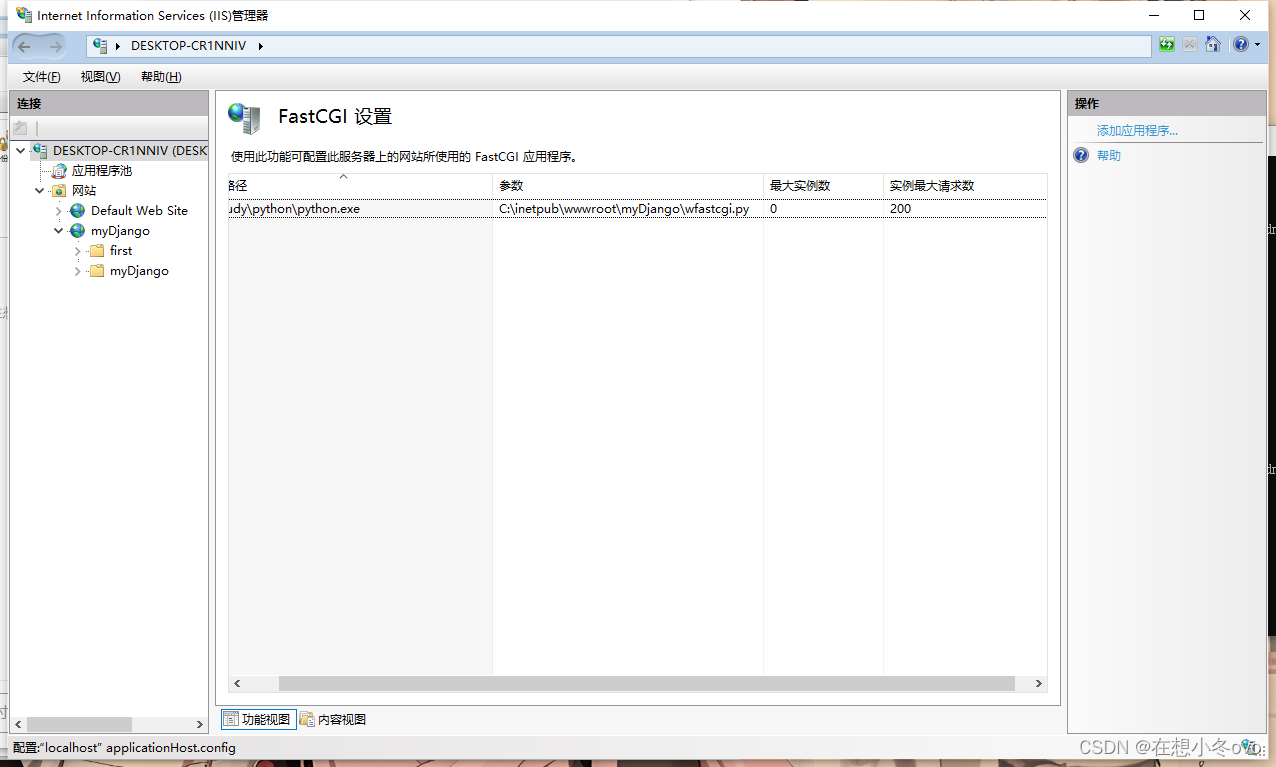This screenshot has width=1276, height=767.
Task: Click the server icon in address bar
Action: (100, 46)
